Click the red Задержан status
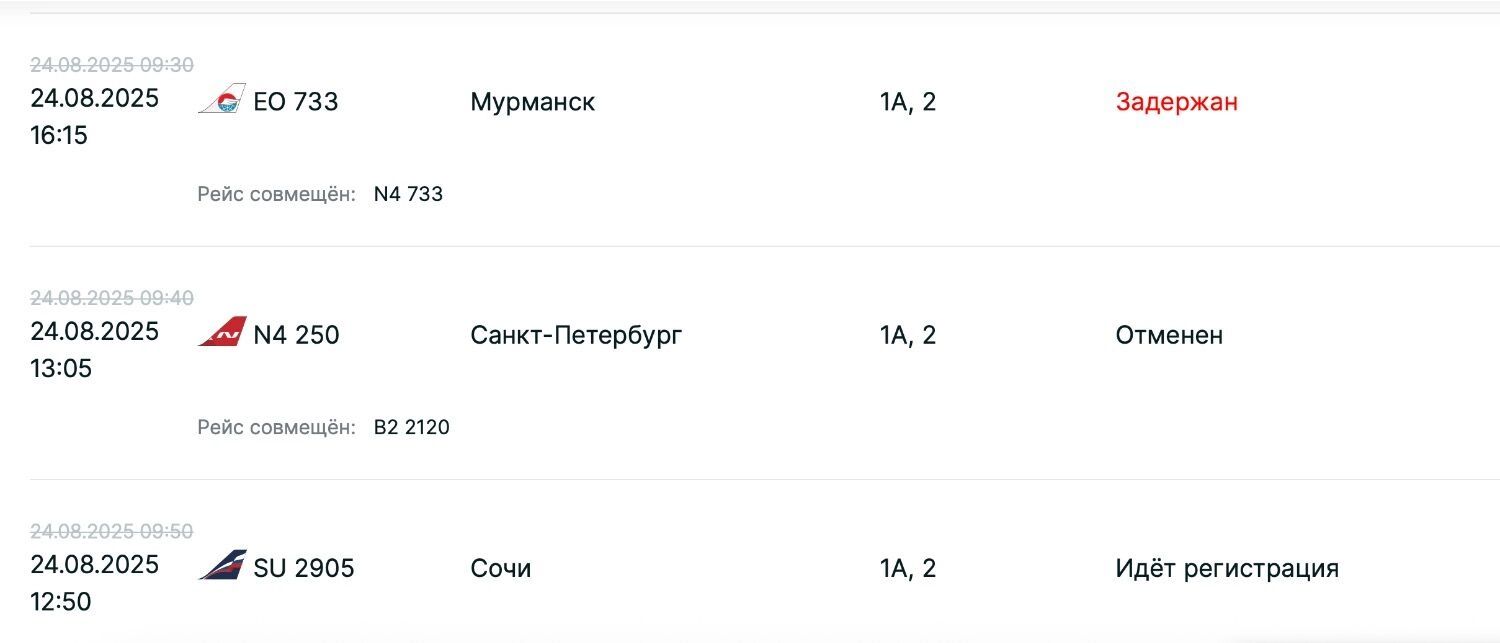This screenshot has height=643, width=1500. (x=1176, y=102)
